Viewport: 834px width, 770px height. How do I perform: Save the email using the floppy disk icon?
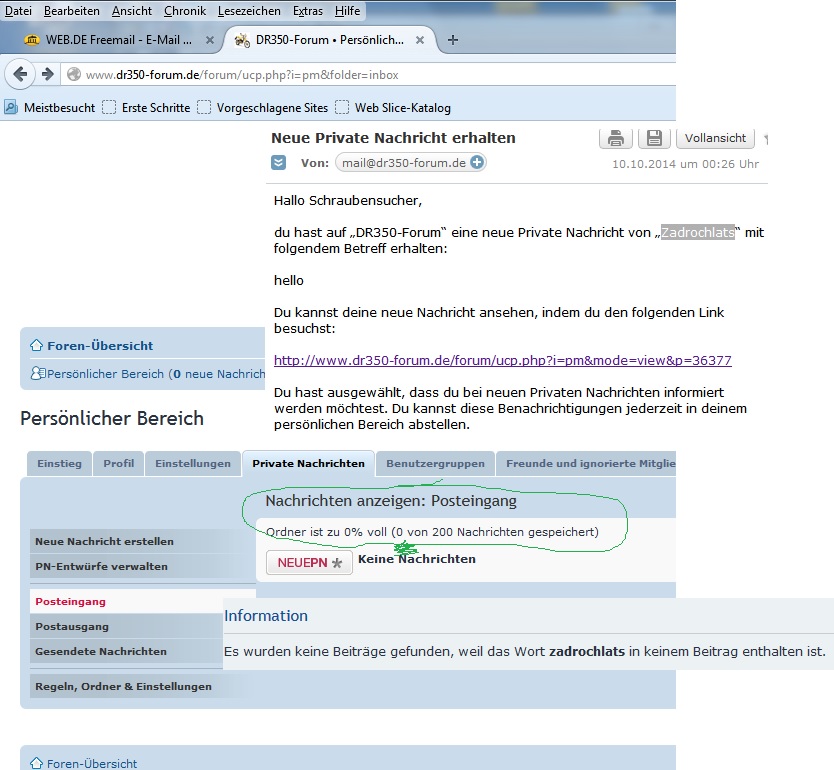point(654,138)
